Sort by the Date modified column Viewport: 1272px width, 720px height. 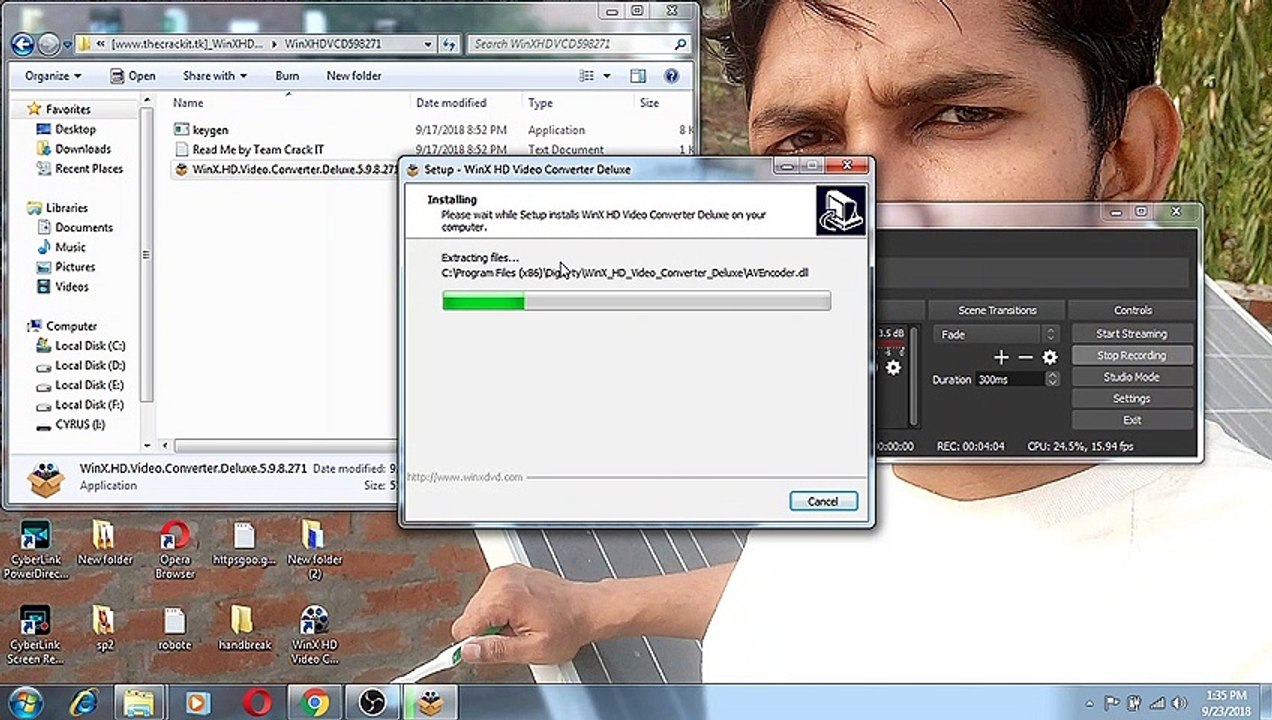pyautogui.click(x=451, y=103)
